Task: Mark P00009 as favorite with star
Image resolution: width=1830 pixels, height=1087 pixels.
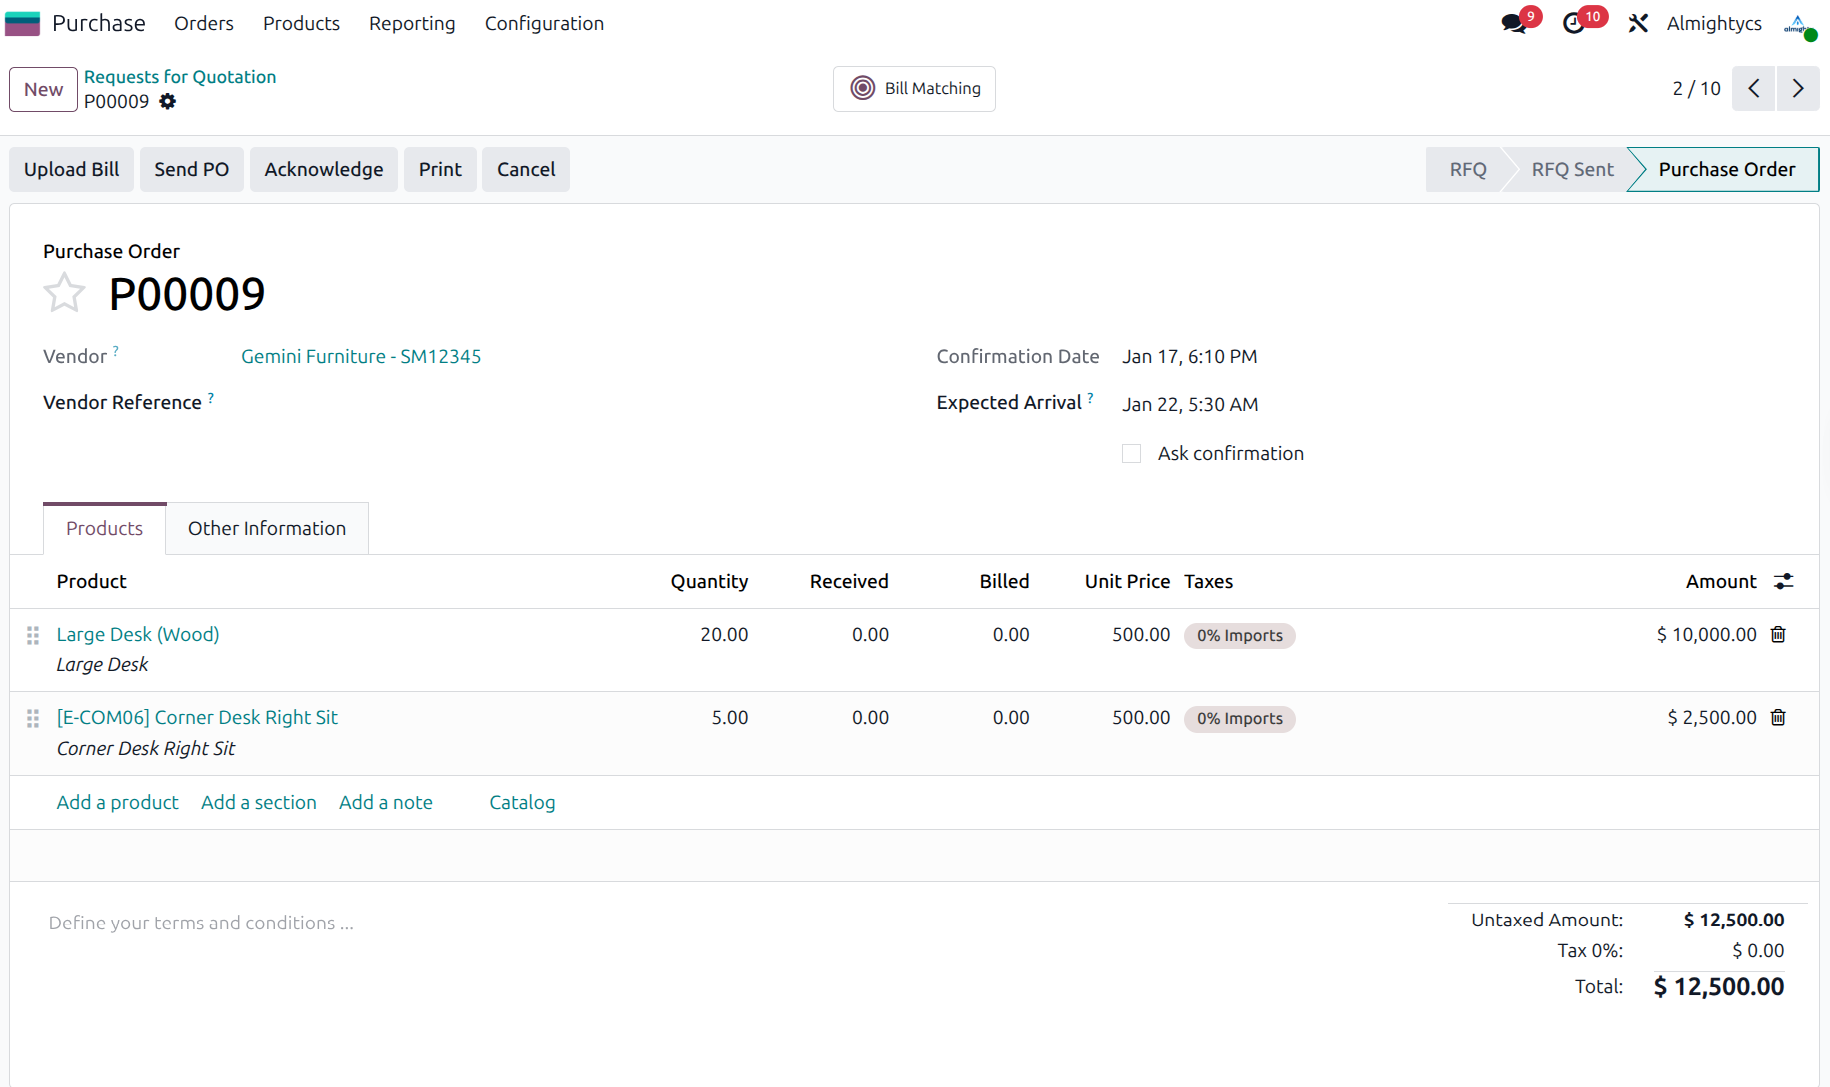Action: coord(64,293)
